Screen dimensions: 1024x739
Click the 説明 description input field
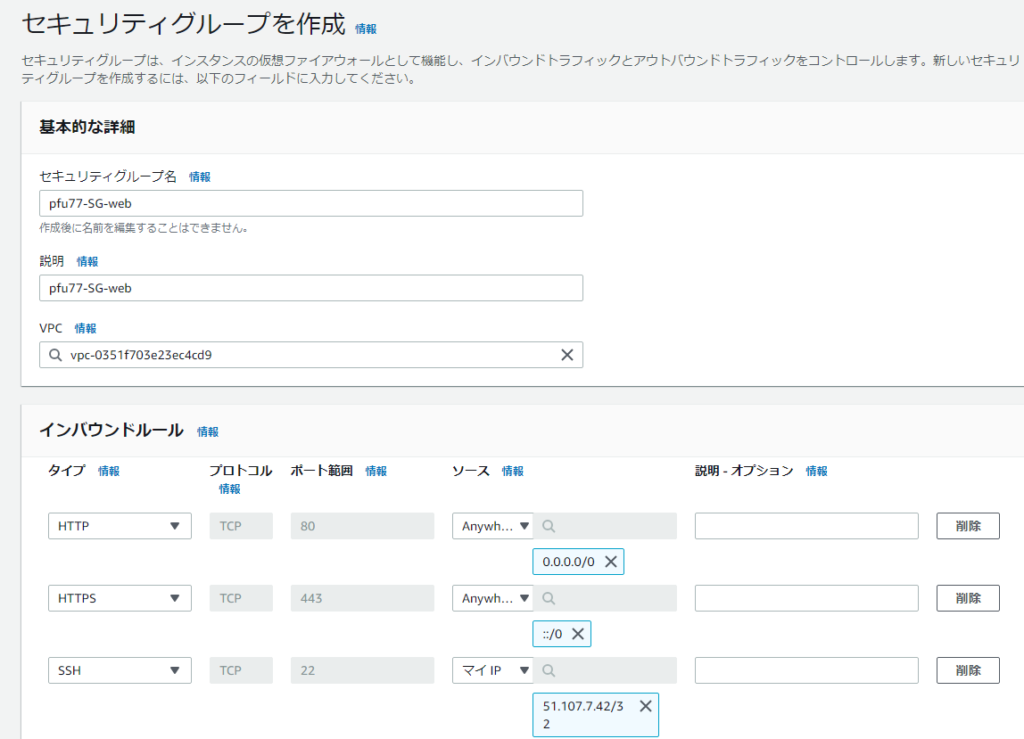pyautogui.click(x=311, y=288)
